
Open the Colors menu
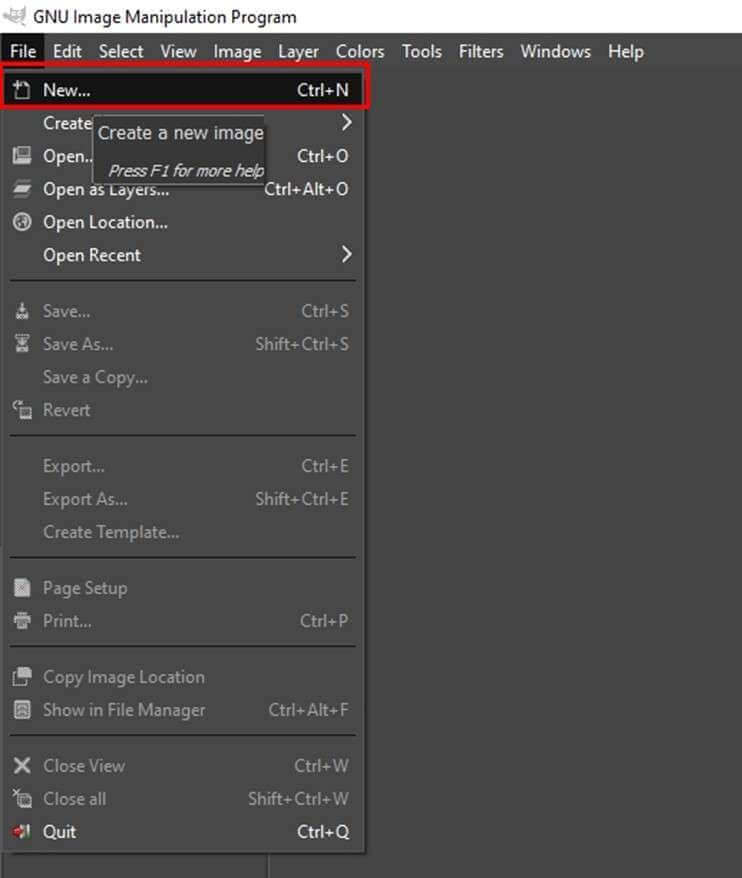pos(360,52)
